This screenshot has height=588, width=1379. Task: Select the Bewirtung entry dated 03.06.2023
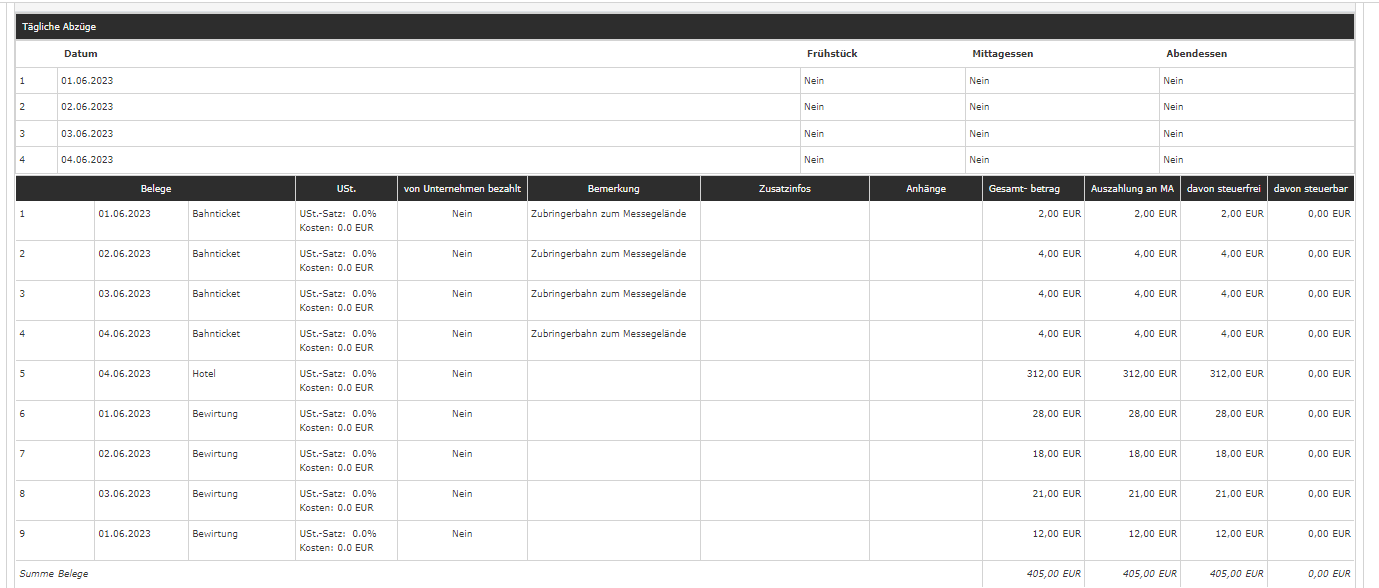(215, 494)
